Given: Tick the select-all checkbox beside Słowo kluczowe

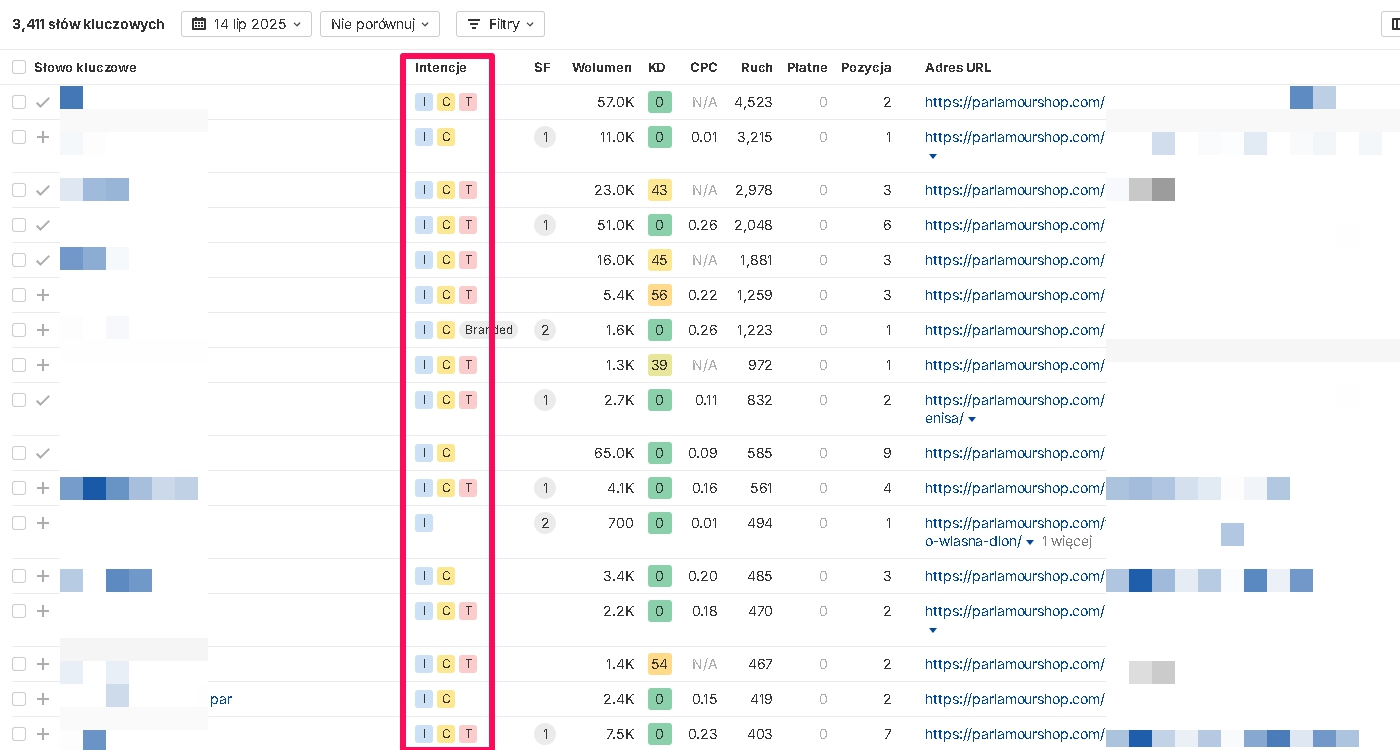Looking at the screenshot, I should [19, 67].
